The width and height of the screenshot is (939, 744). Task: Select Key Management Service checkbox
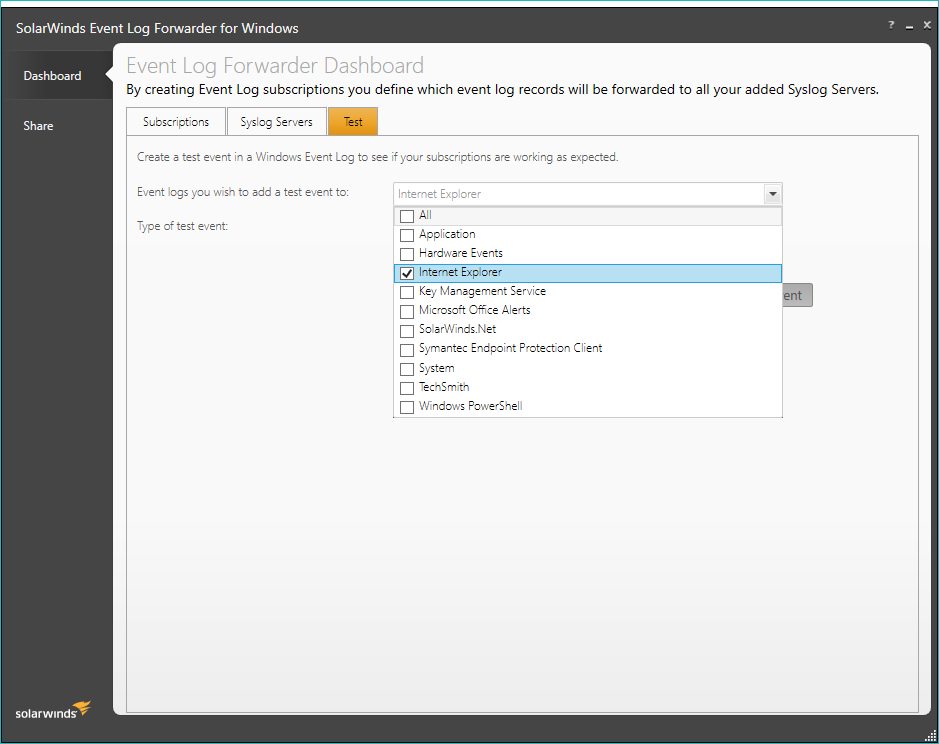click(407, 292)
